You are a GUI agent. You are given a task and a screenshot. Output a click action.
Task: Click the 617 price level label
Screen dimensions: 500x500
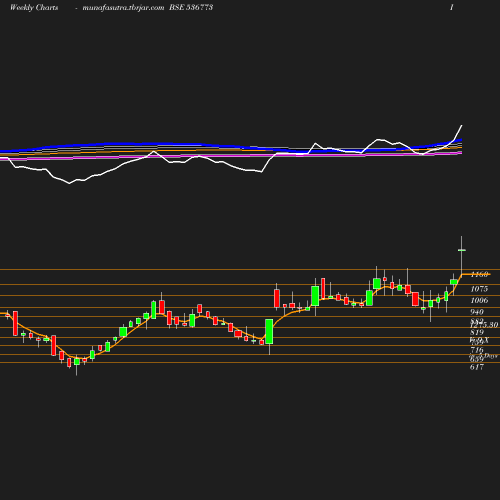pyautogui.click(x=477, y=367)
